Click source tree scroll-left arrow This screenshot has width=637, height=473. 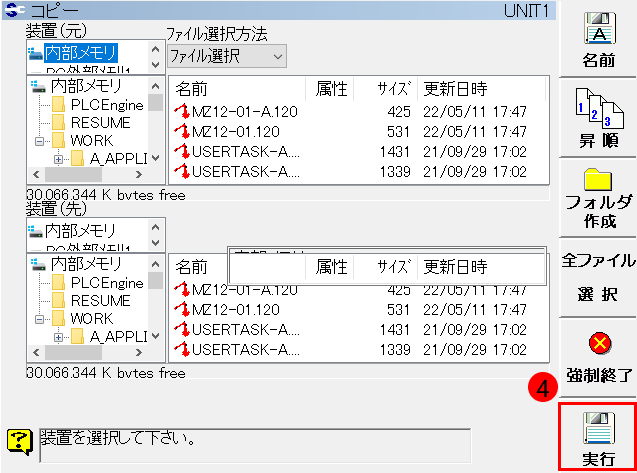(x=36, y=175)
